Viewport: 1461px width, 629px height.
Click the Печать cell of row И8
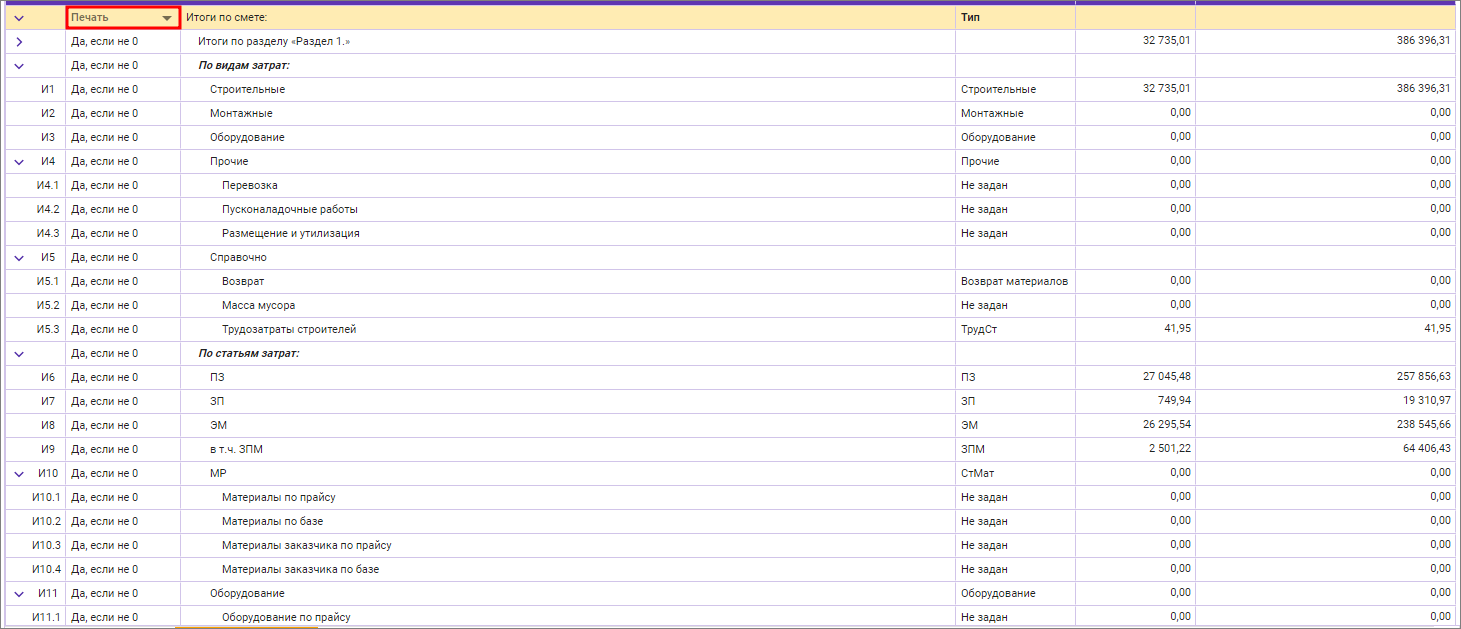105,426
